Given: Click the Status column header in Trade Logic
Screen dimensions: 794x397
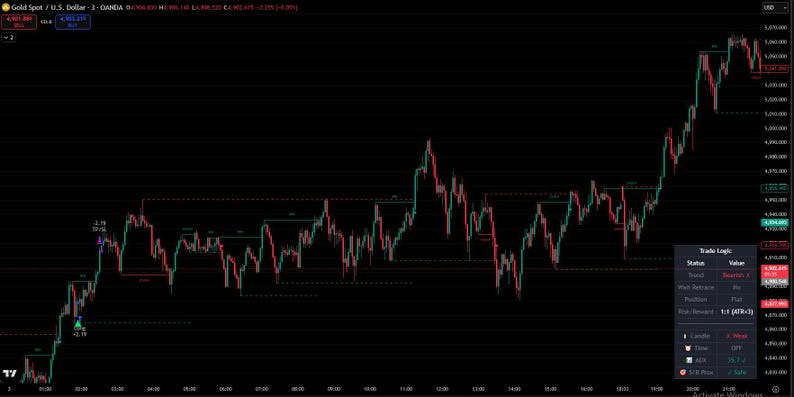Looking at the screenshot, I should 696,263.
